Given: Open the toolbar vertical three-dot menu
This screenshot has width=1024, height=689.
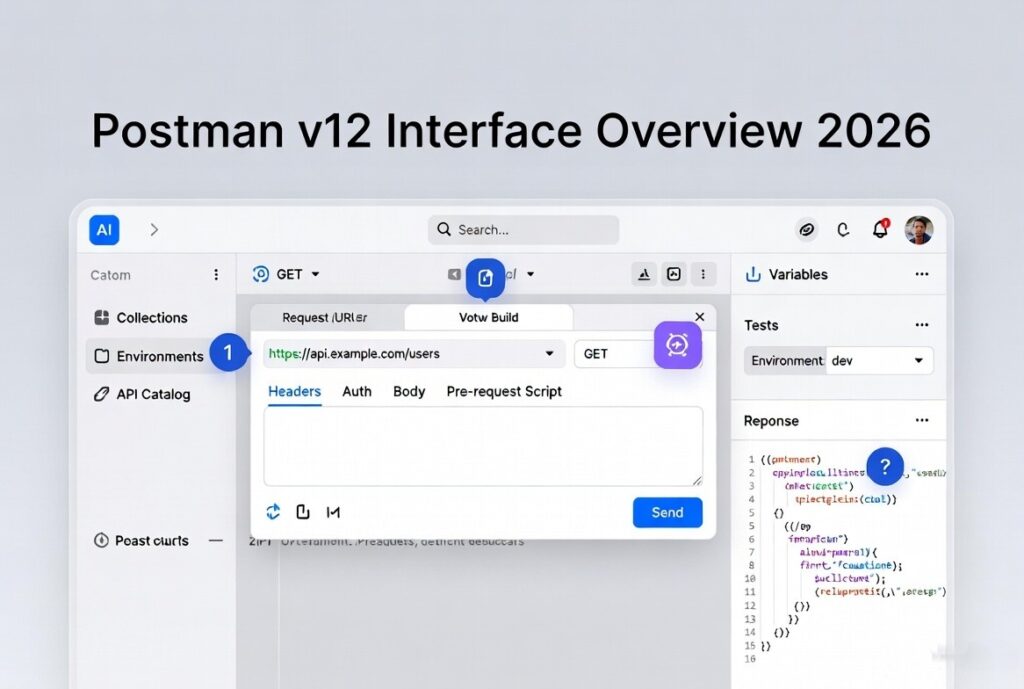Looking at the screenshot, I should point(703,274).
